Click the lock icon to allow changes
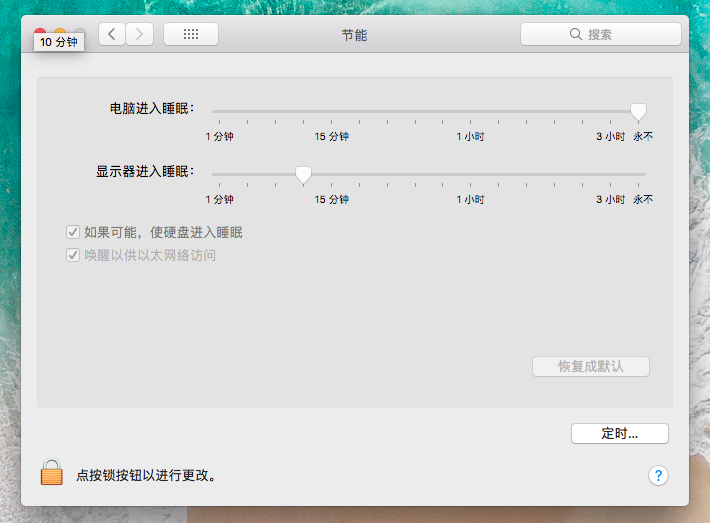Image resolution: width=710 pixels, height=523 pixels. point(51,473)
